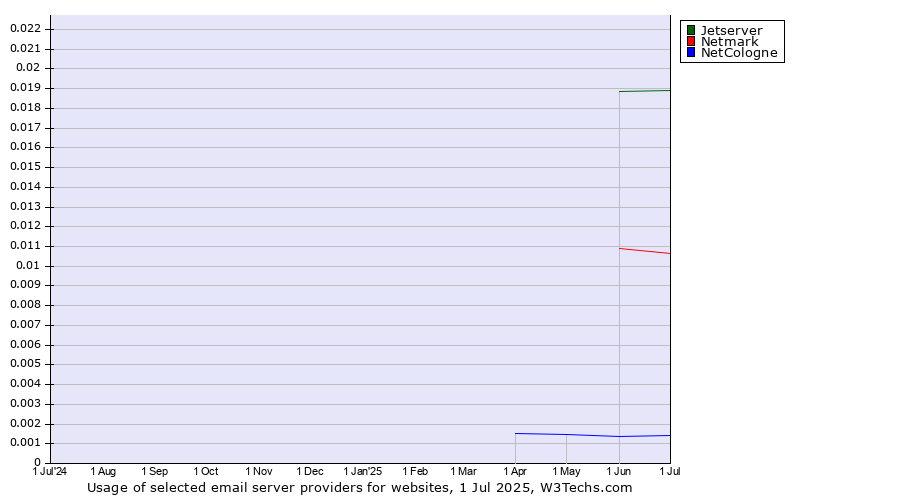The width and height of the screenshot is (900, 500).
Task: Click the 0.01 y-axis value
Action: tap(28, 265)
